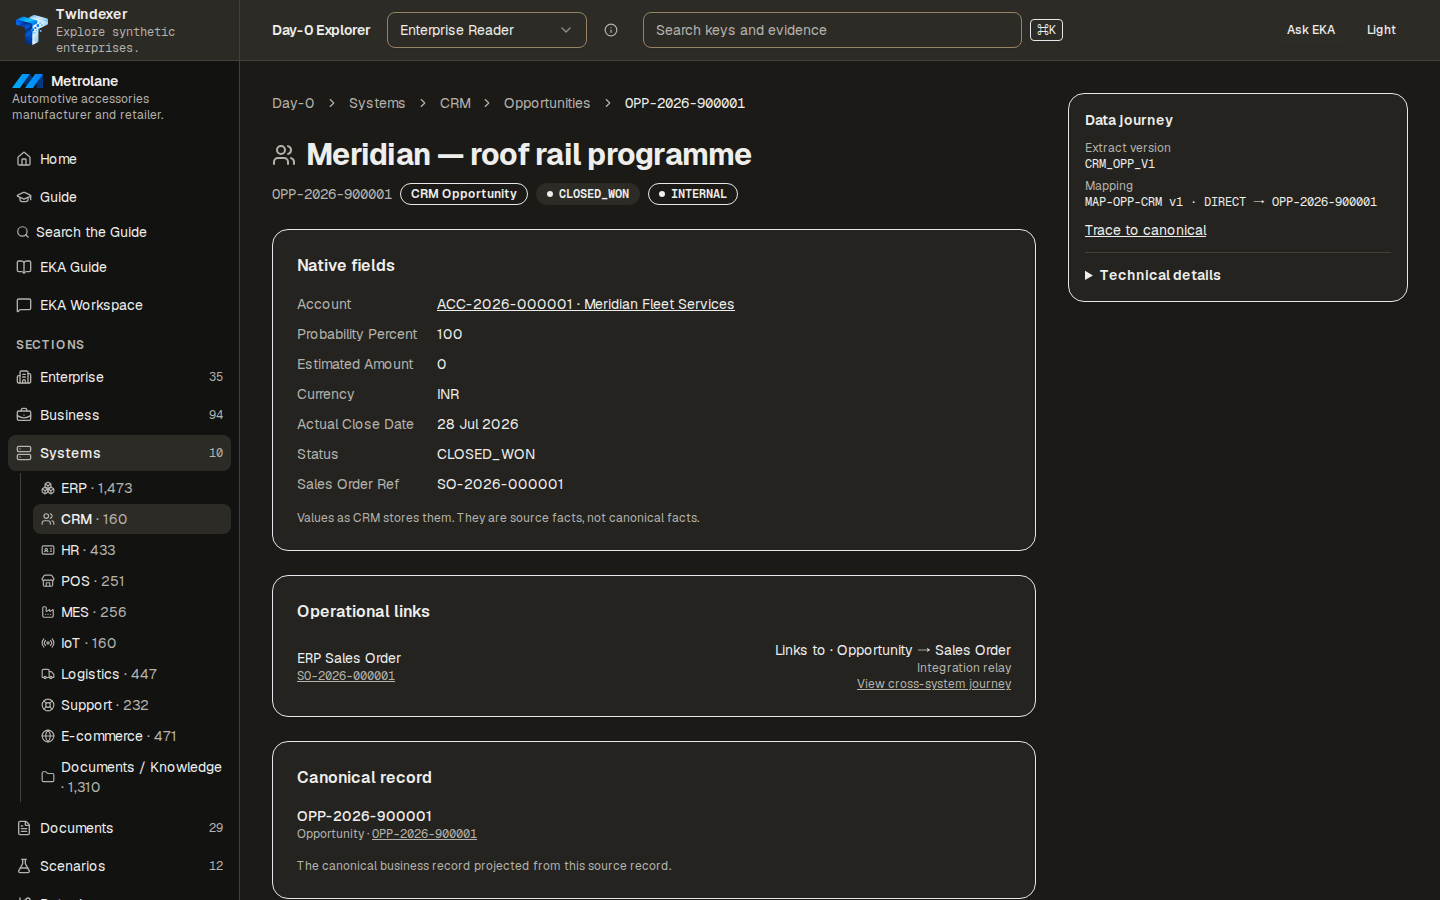The width and height of the screenshot is (1440, 900).
Task: Open the Enterprise Reader dropdown
Action: (x=487, y=30)
